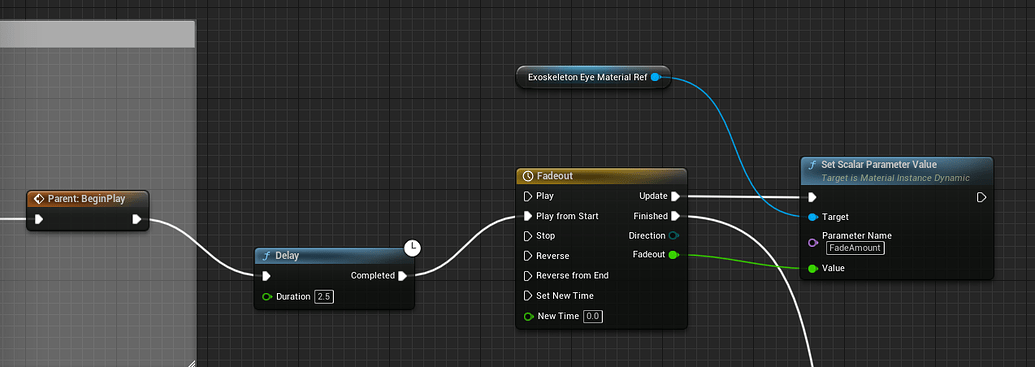Click Set Scalar Parameter Value function icon
Image resolution: width=1035 pixels, height=367 pixels.
[x=812, y=165]
